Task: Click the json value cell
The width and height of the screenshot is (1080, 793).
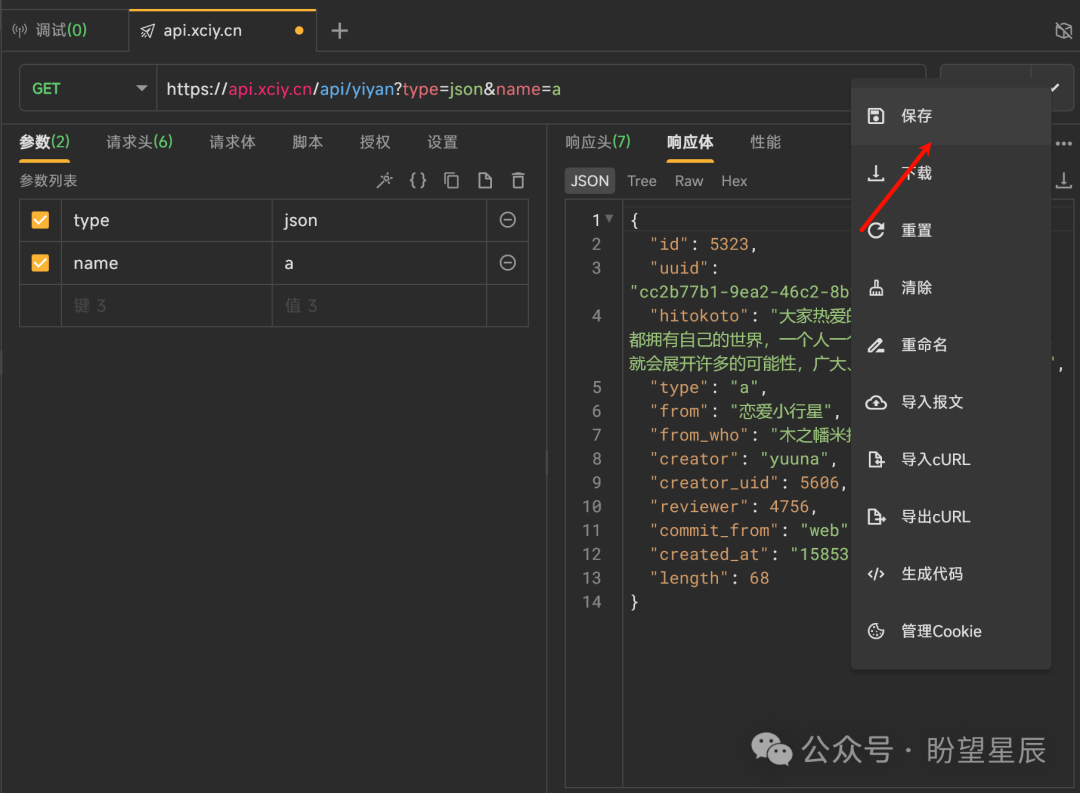Action: coord(380,220)
